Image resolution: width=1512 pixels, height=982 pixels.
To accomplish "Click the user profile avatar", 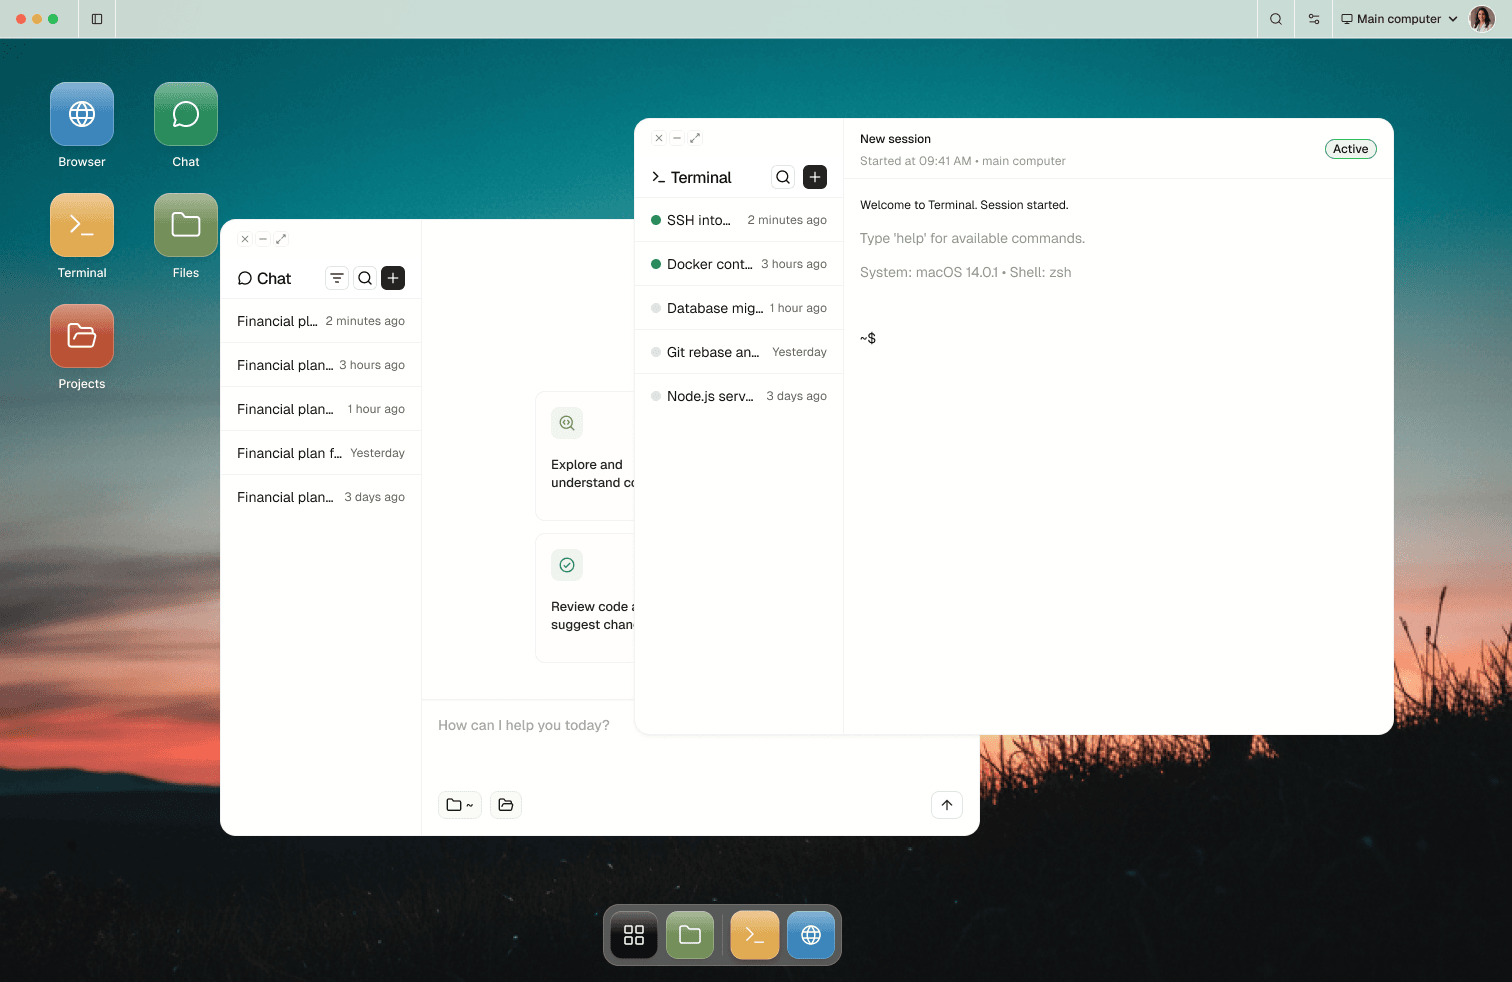I will 1482,19.
